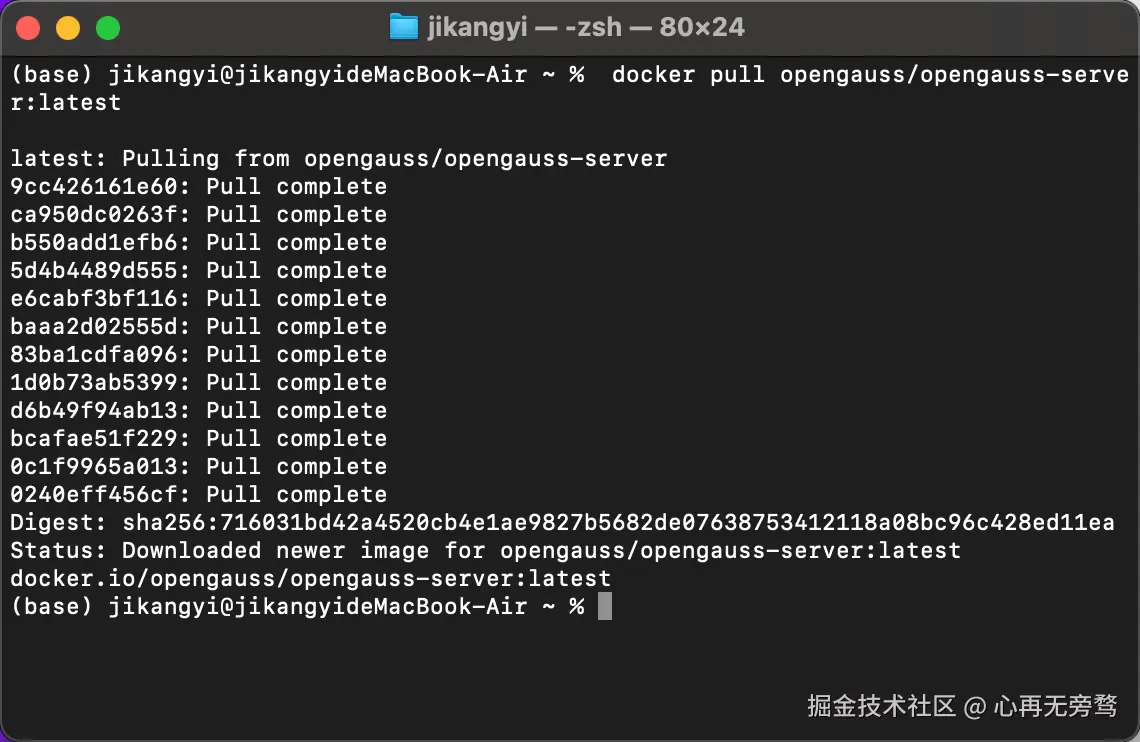
Task: Click the green zoom window button
Action: (x=107, y=28)
